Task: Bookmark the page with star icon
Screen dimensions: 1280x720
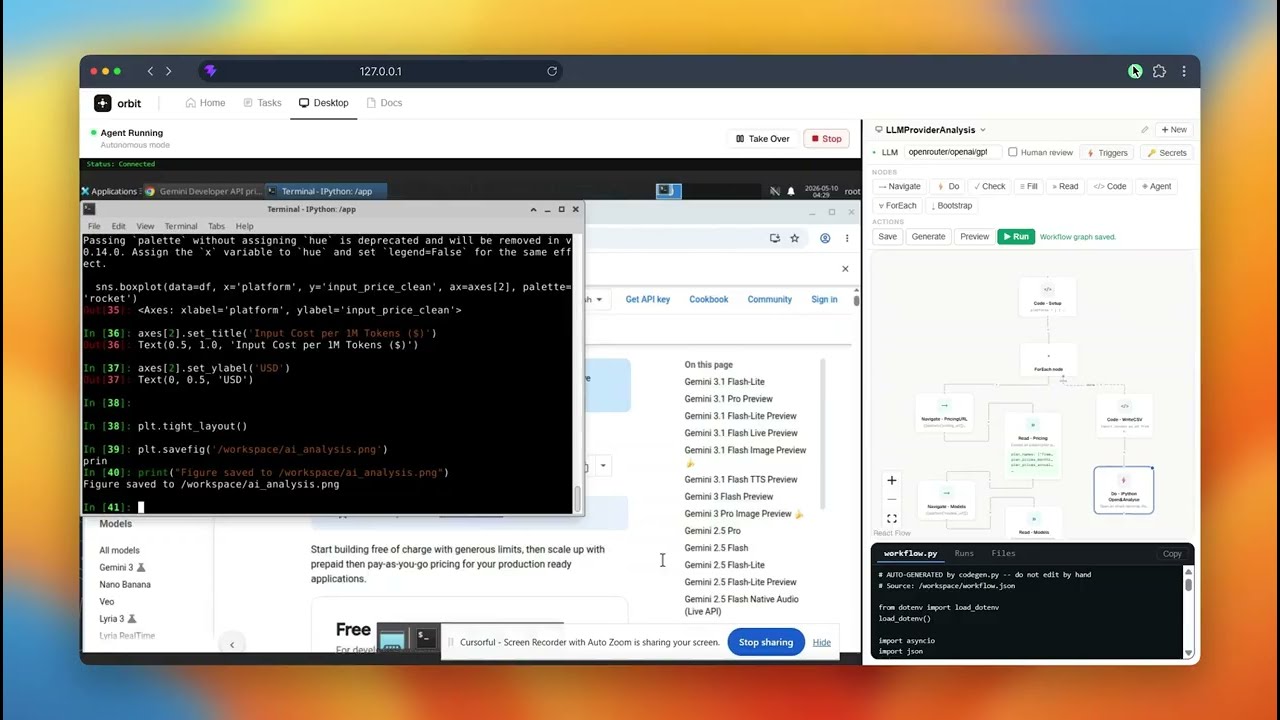Action: click(794, 238)
